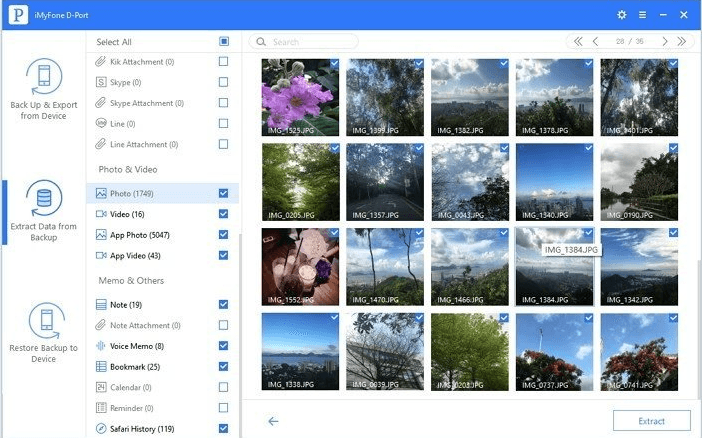Screen dimensions: 702x438
Task: Click the back arrow at bottom
Action: 273,421
